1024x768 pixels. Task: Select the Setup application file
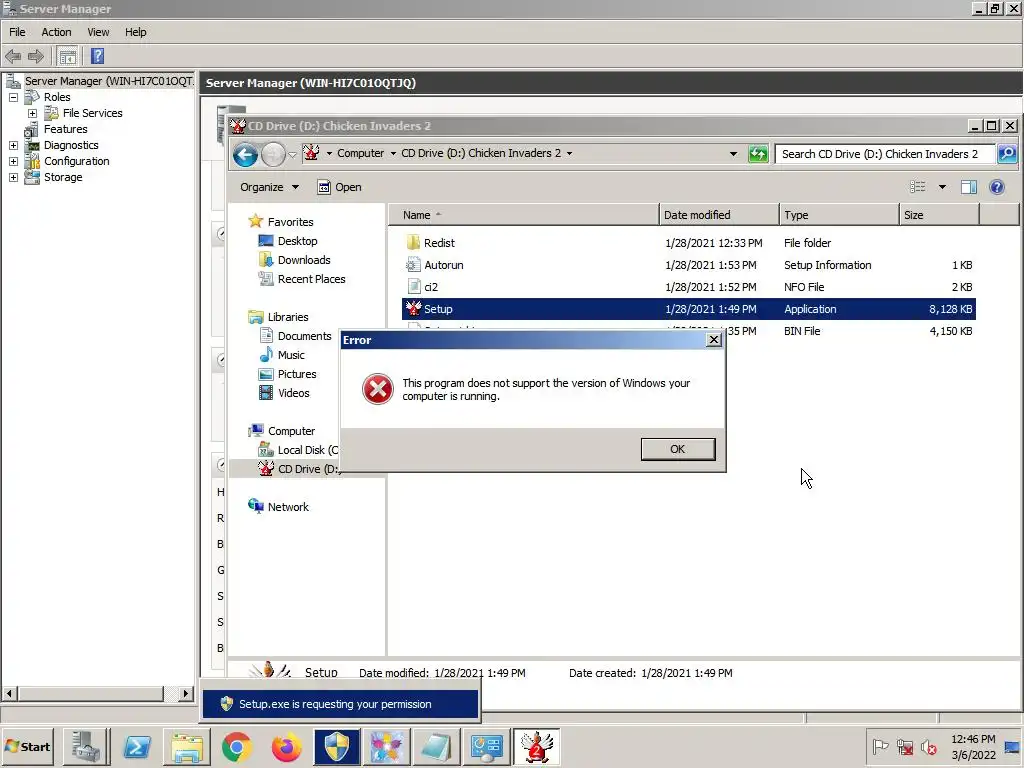pyautogui.click(x=689, y=309)
